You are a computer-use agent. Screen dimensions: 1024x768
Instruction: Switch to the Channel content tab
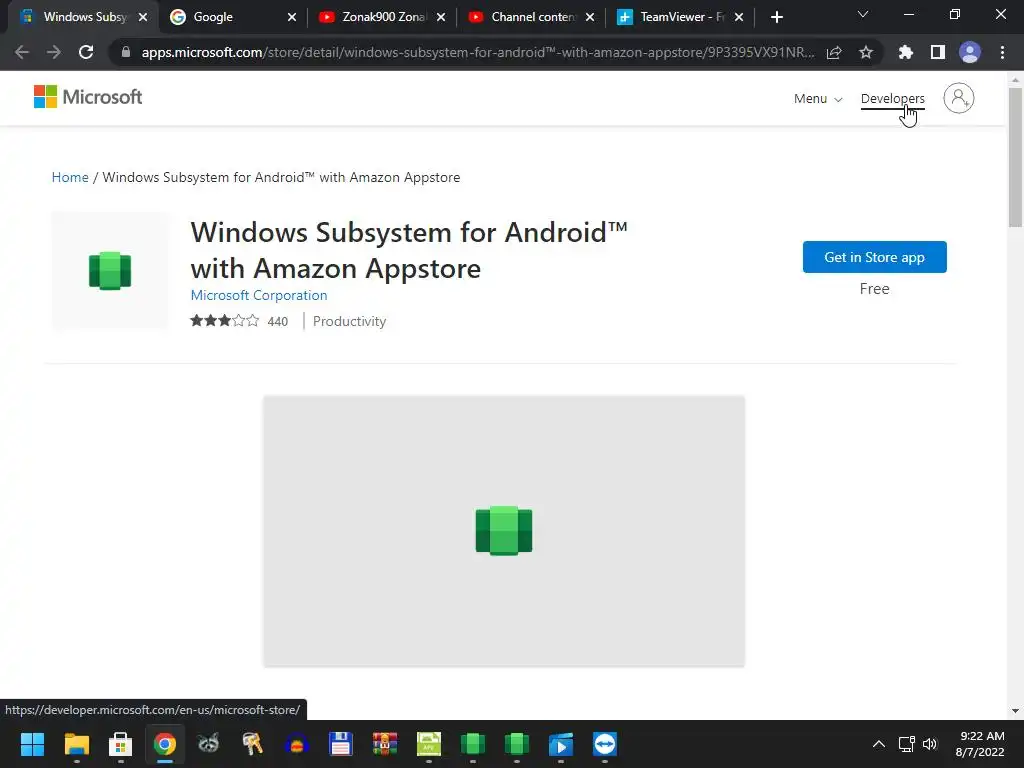coord(529,17)
